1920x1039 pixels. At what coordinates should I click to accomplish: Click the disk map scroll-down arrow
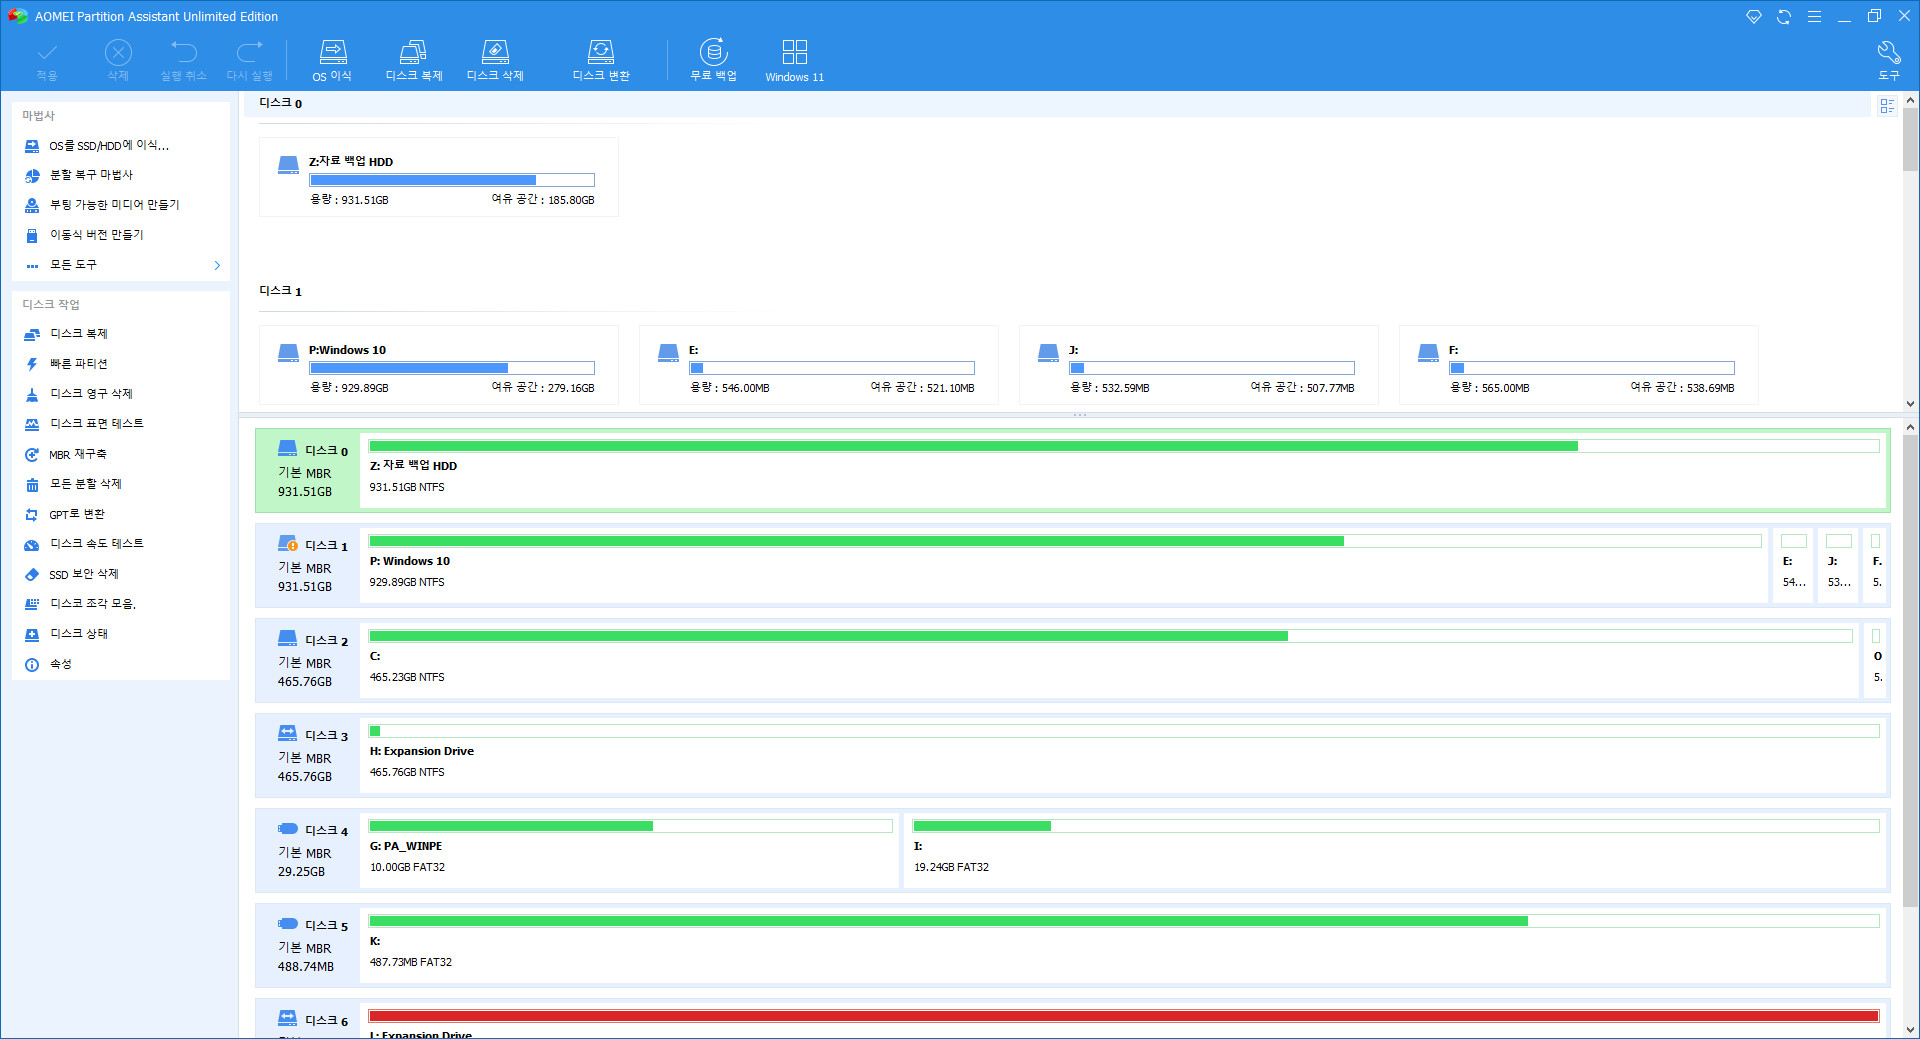[1910, 1030]
